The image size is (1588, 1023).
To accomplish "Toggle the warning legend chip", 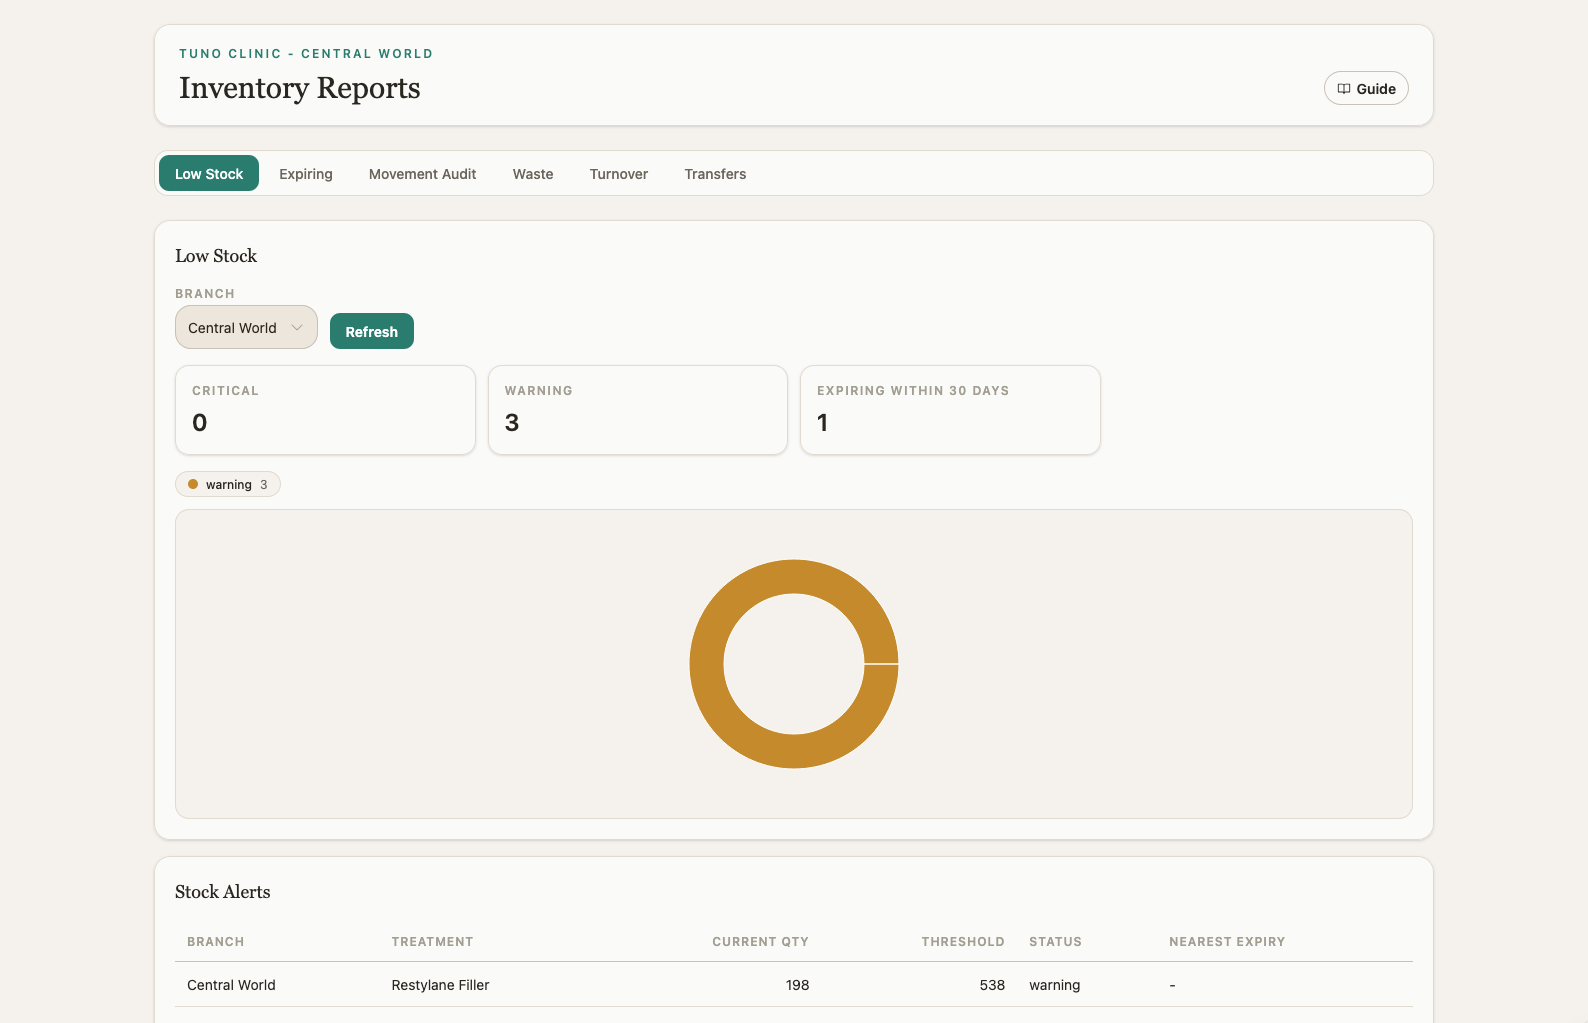I will [228, 484].
